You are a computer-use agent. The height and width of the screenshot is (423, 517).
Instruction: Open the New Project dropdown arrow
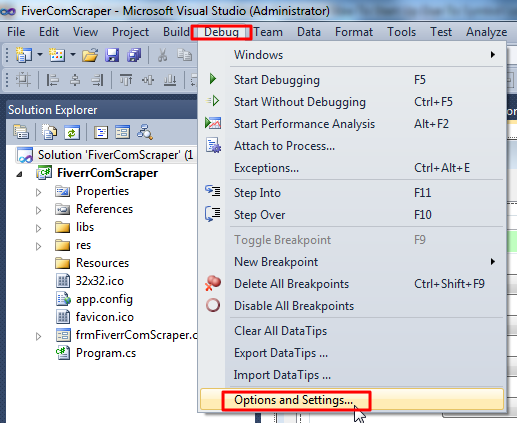coord(40,54)
